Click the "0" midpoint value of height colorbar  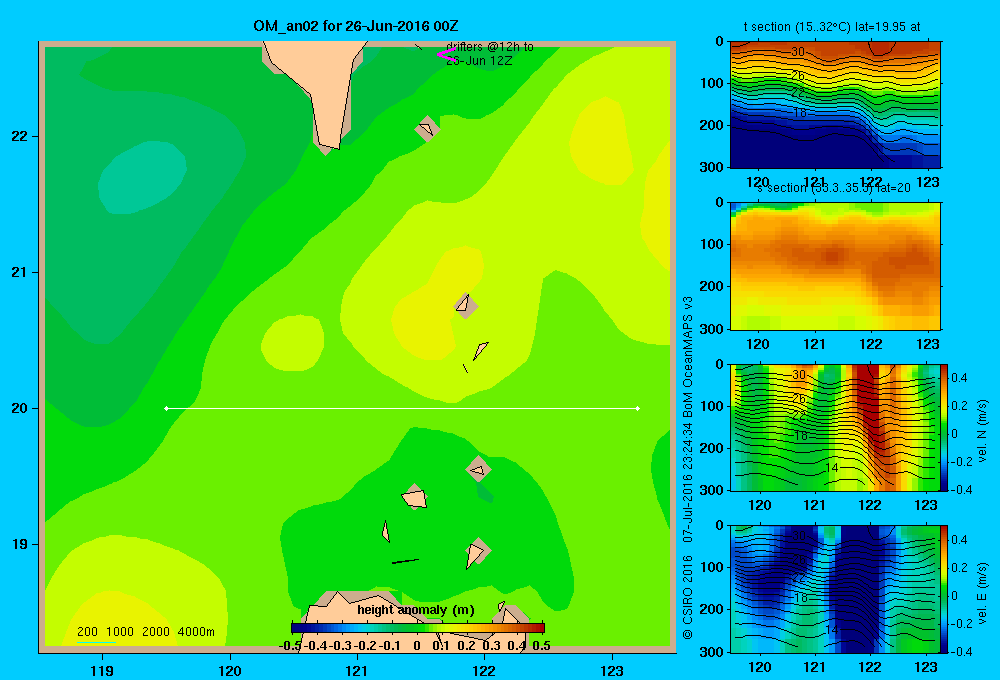point(416,646)
